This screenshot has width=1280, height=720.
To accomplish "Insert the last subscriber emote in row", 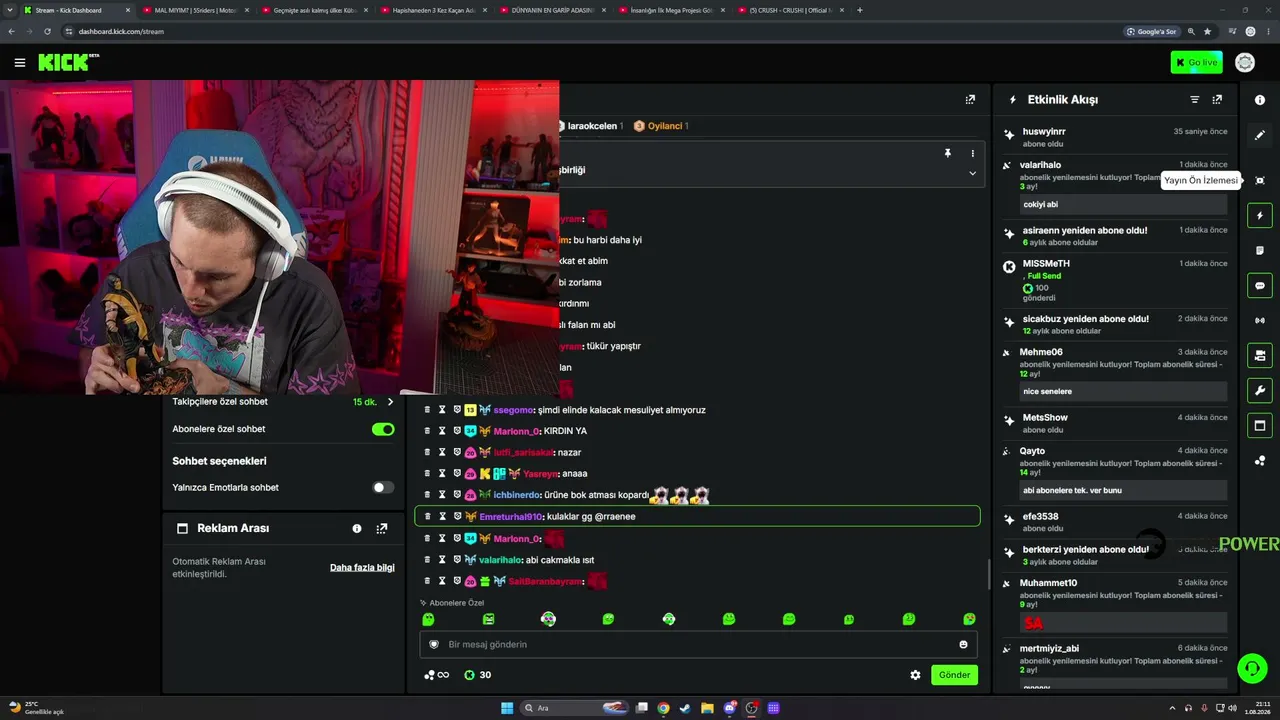I will 969,620.
